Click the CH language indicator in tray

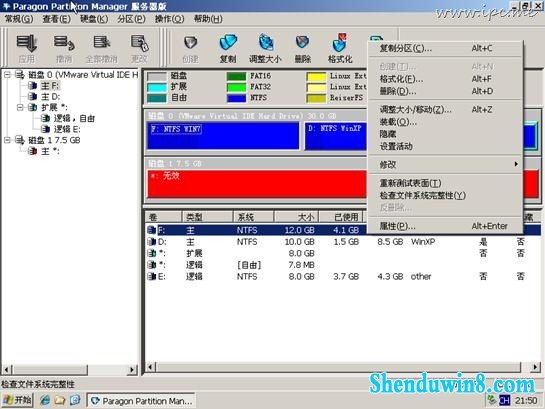tap(504, 400)
